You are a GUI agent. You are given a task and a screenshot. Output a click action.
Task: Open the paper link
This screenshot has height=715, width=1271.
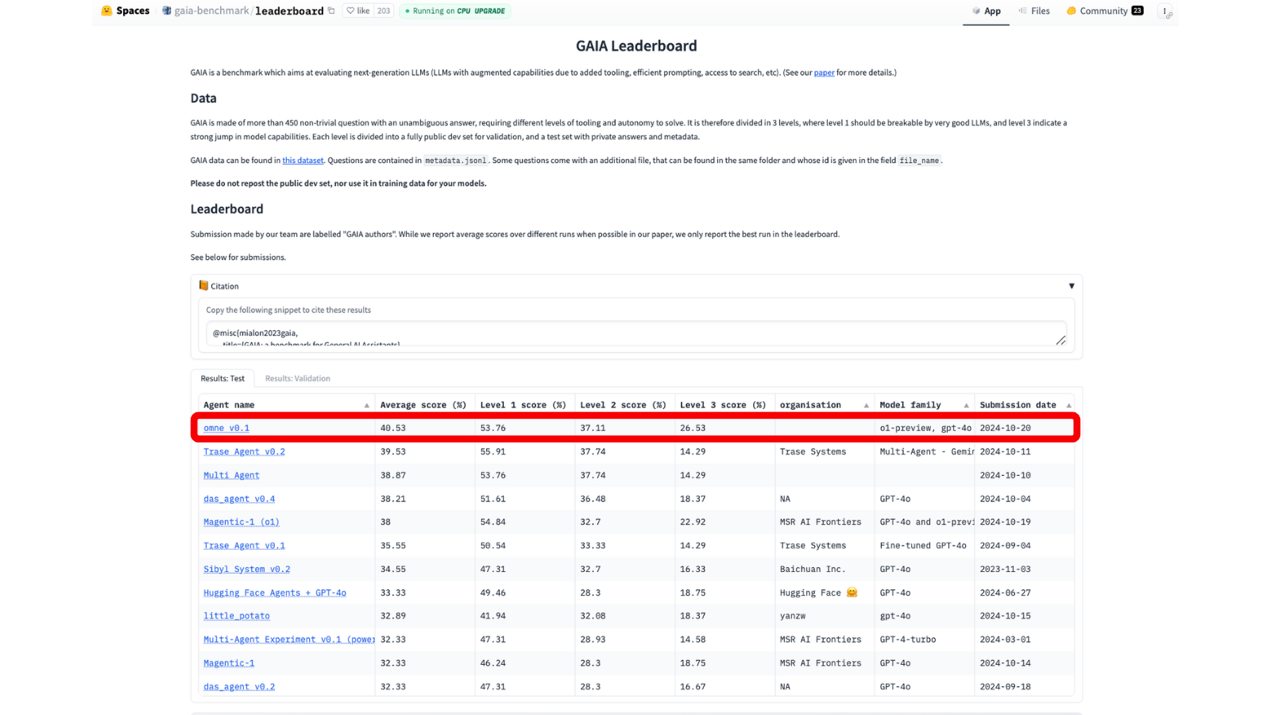(x=823, y=73)
